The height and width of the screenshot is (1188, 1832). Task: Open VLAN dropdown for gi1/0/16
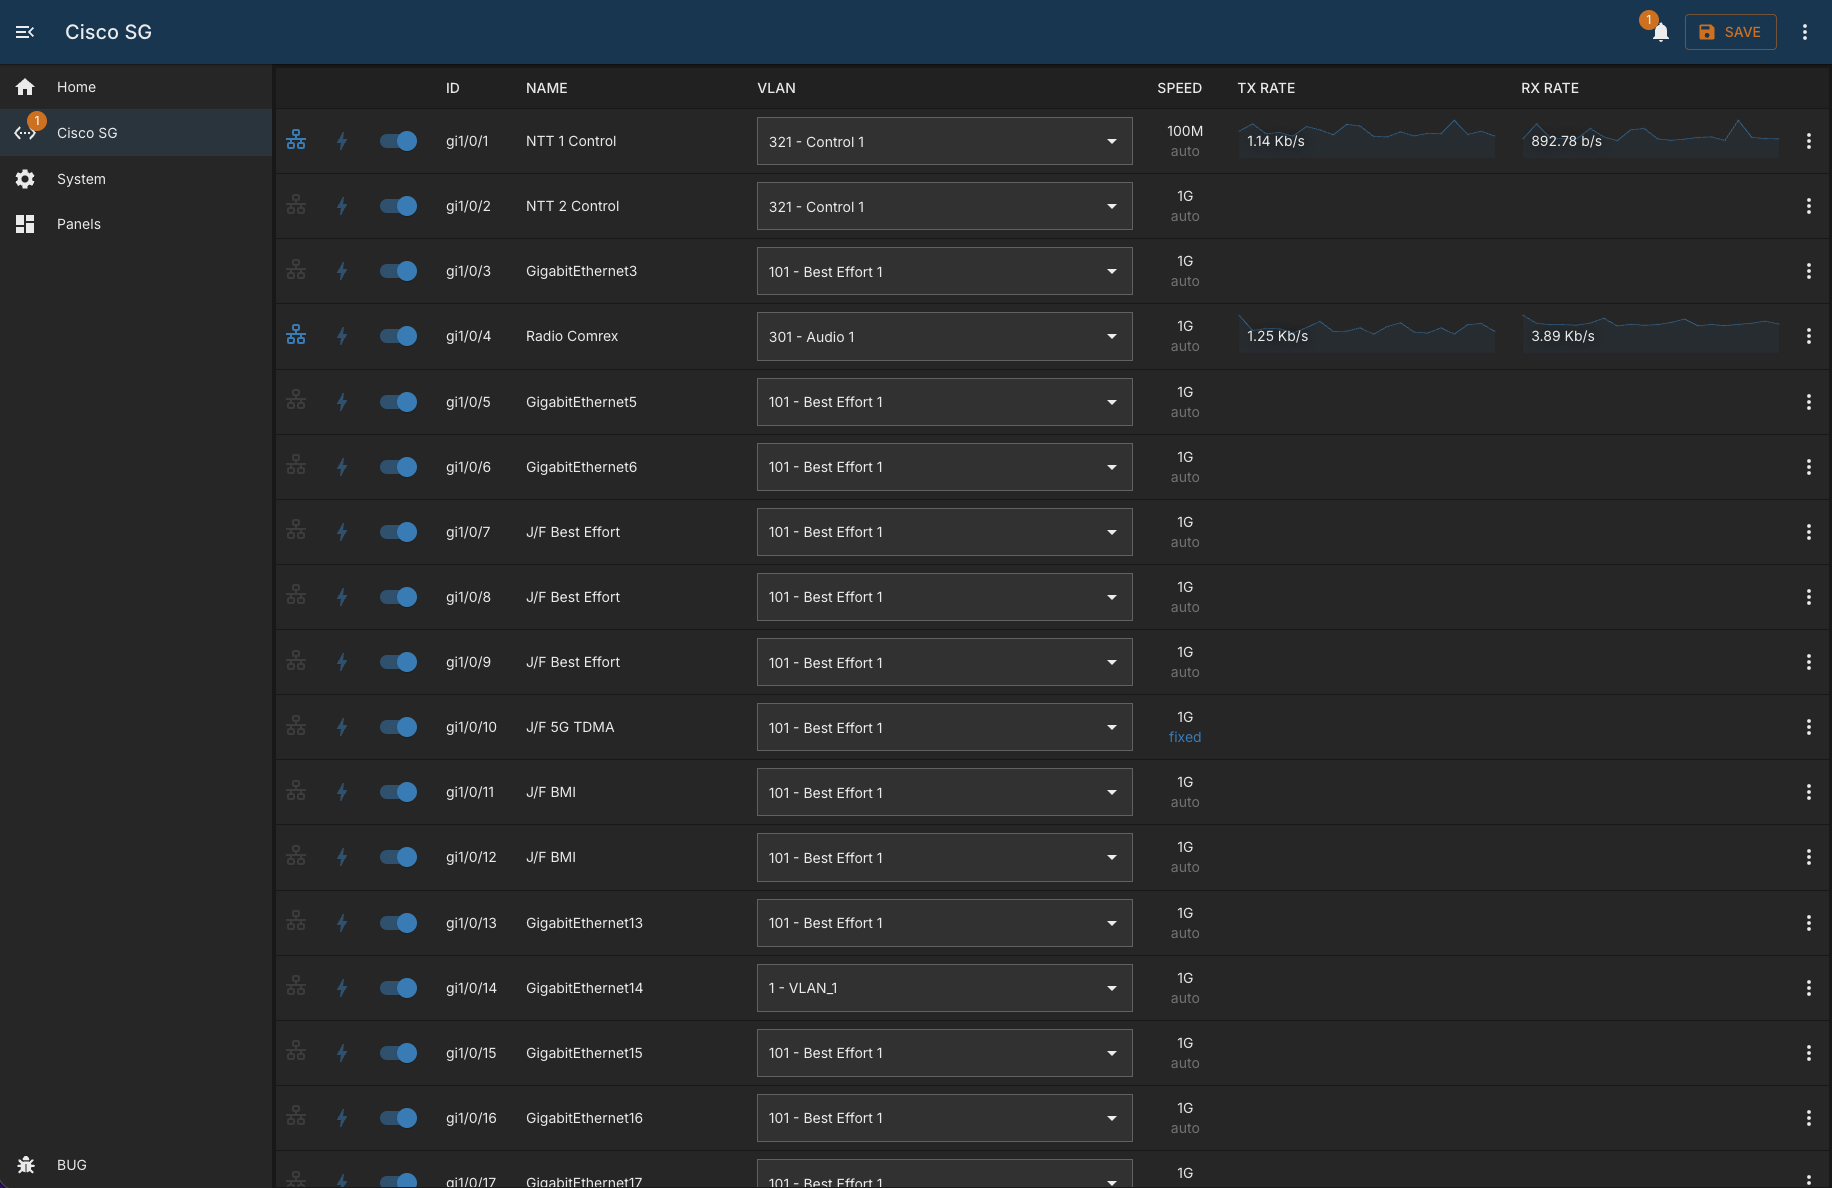click(944, 1118)
